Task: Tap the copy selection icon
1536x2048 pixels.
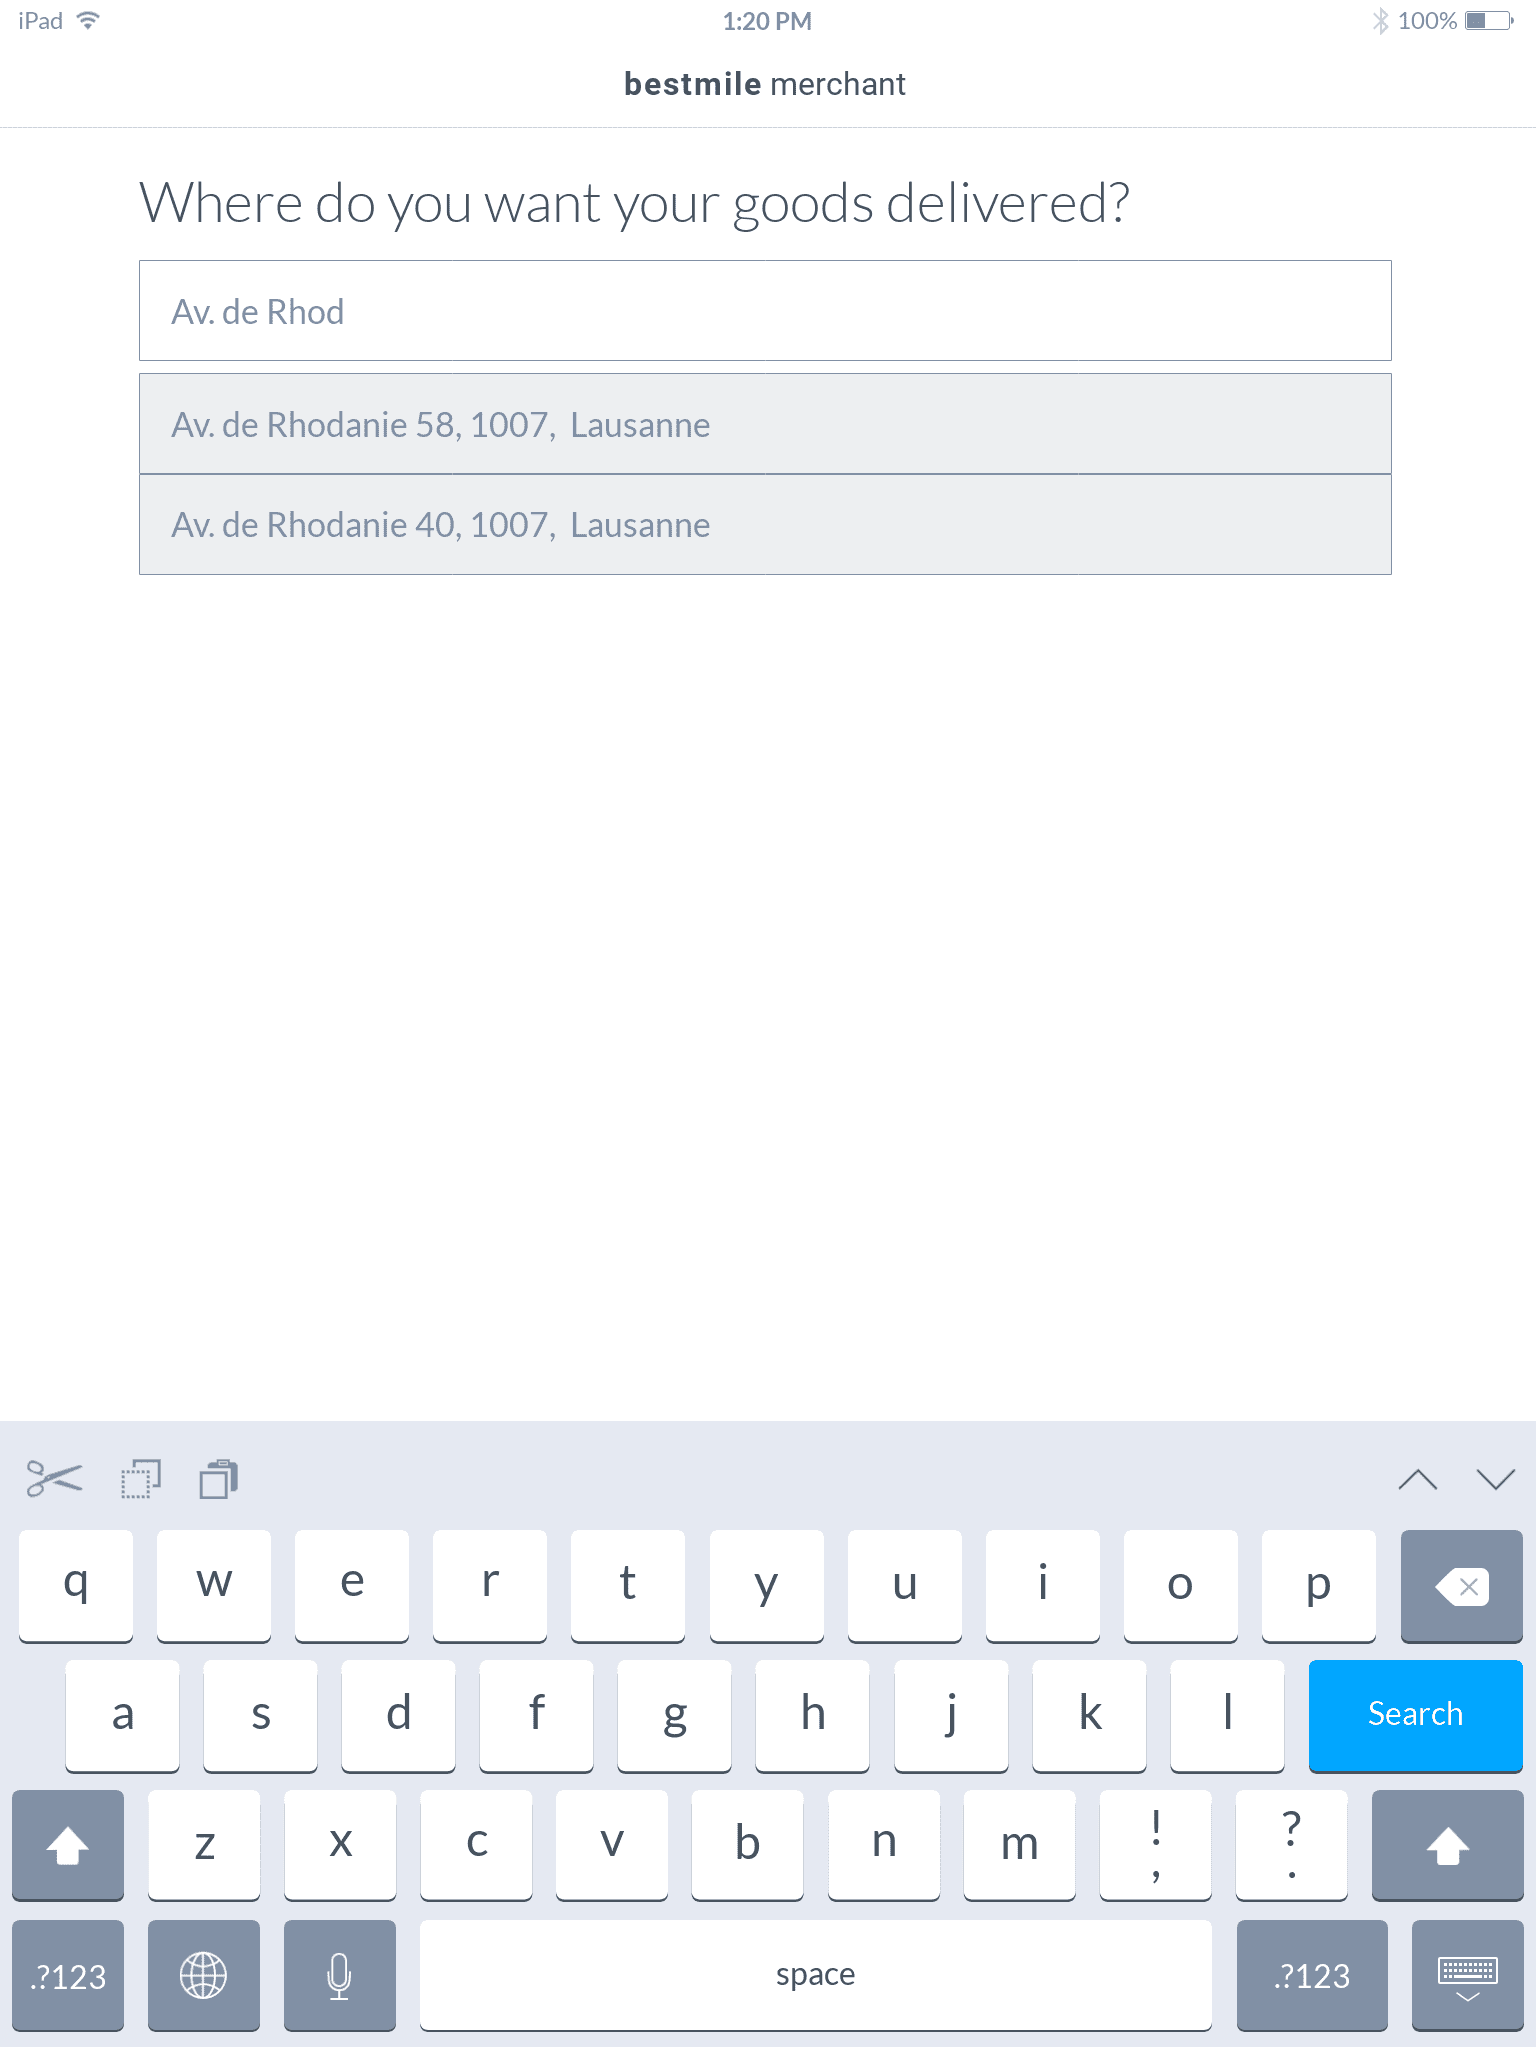Action: (140, 1479)
